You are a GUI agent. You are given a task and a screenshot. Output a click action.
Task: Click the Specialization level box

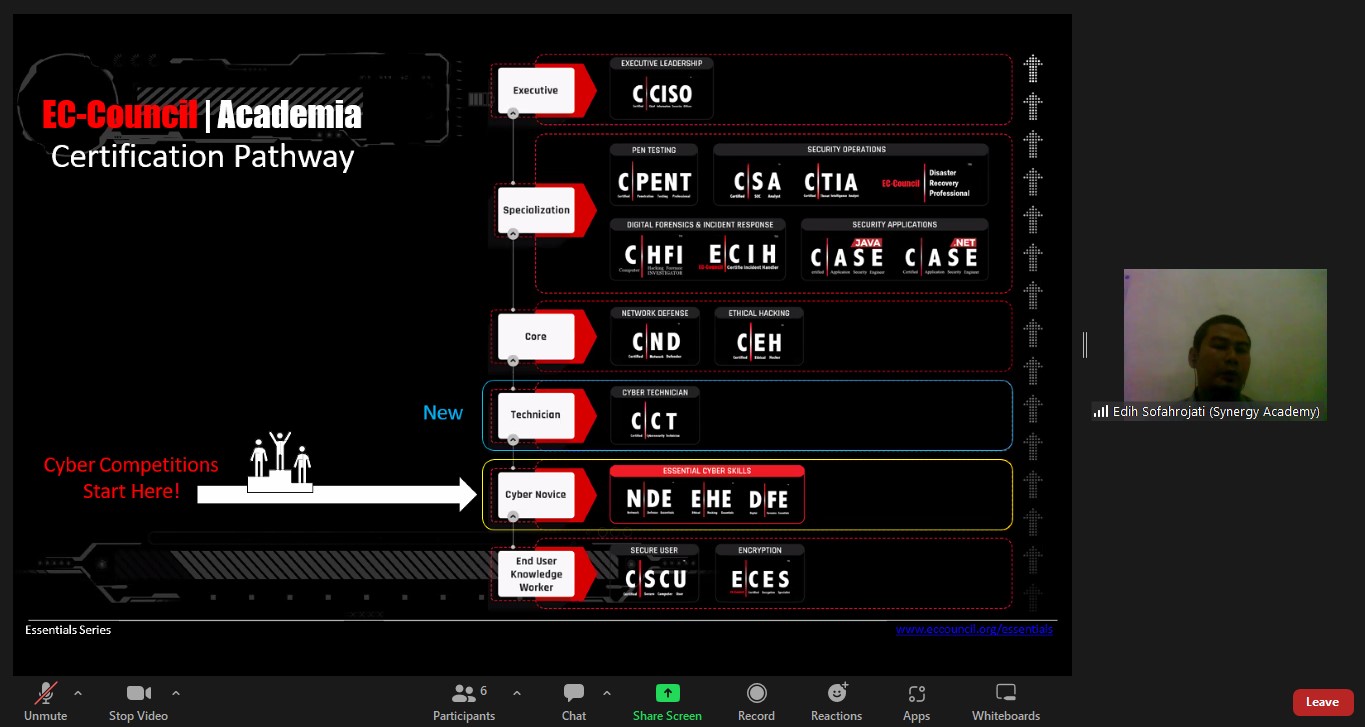536,210
